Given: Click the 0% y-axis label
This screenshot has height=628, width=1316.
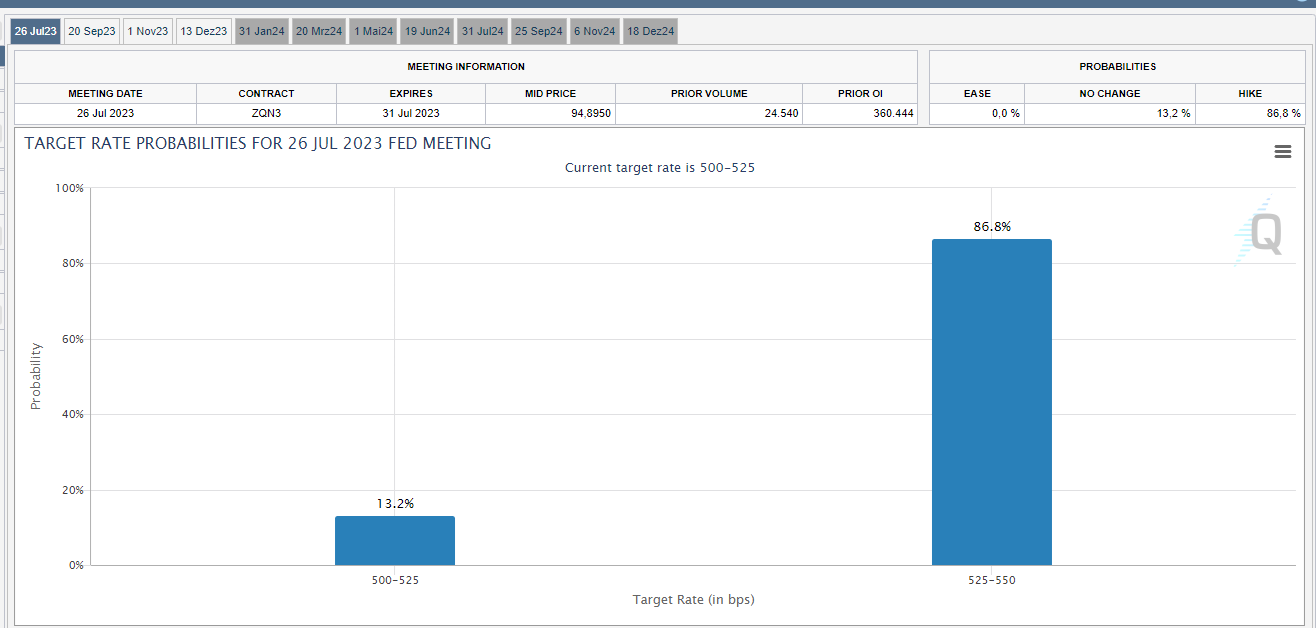Looking at the screenshot, I should (x=76, y=565).
